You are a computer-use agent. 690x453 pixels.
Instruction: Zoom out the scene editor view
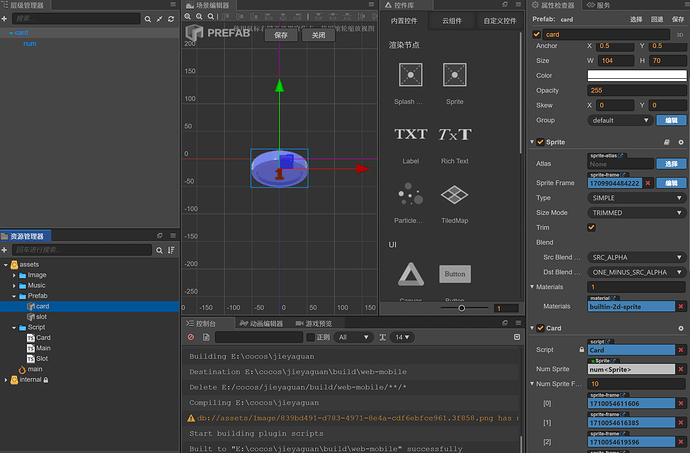(199, 17)
